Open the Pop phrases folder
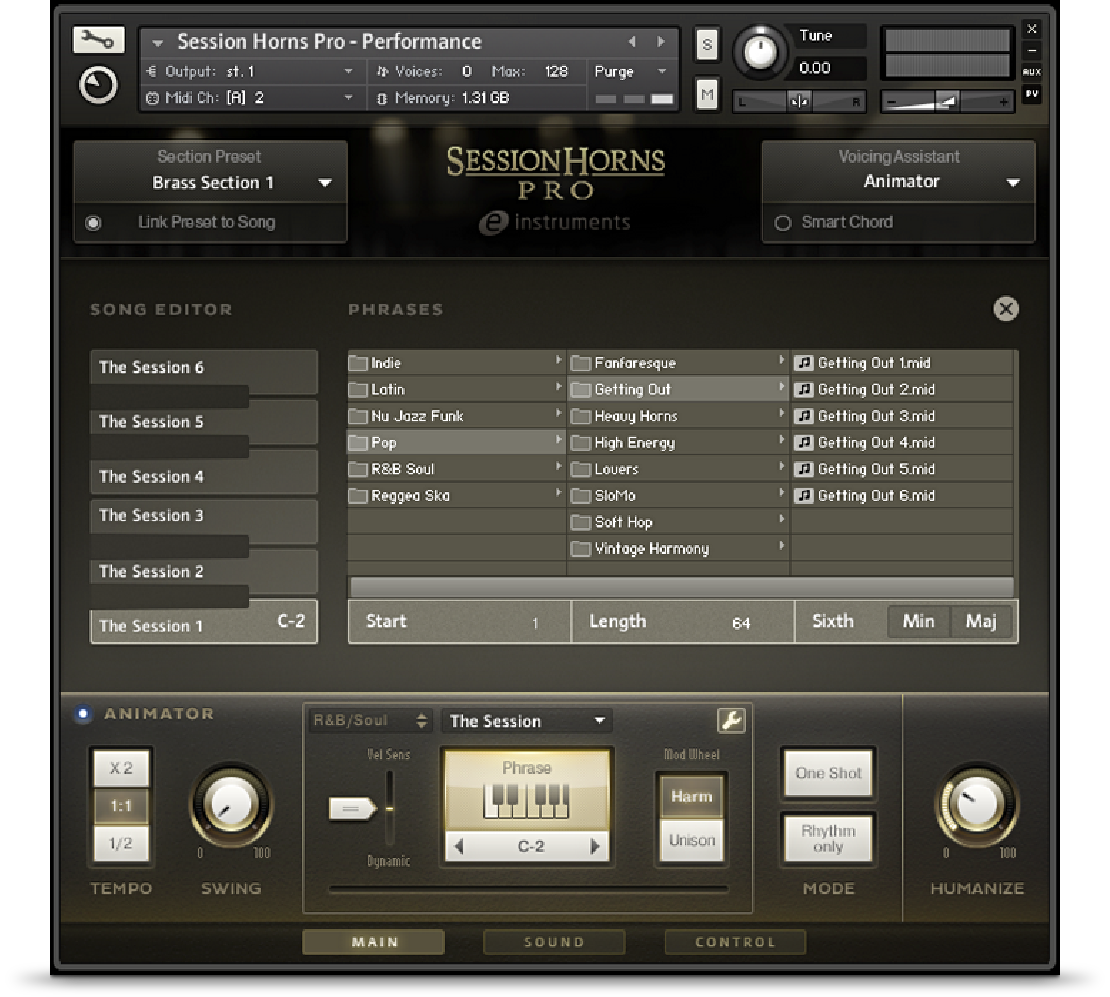Screen dimensions: 1110x997 (x=456, y=443)
